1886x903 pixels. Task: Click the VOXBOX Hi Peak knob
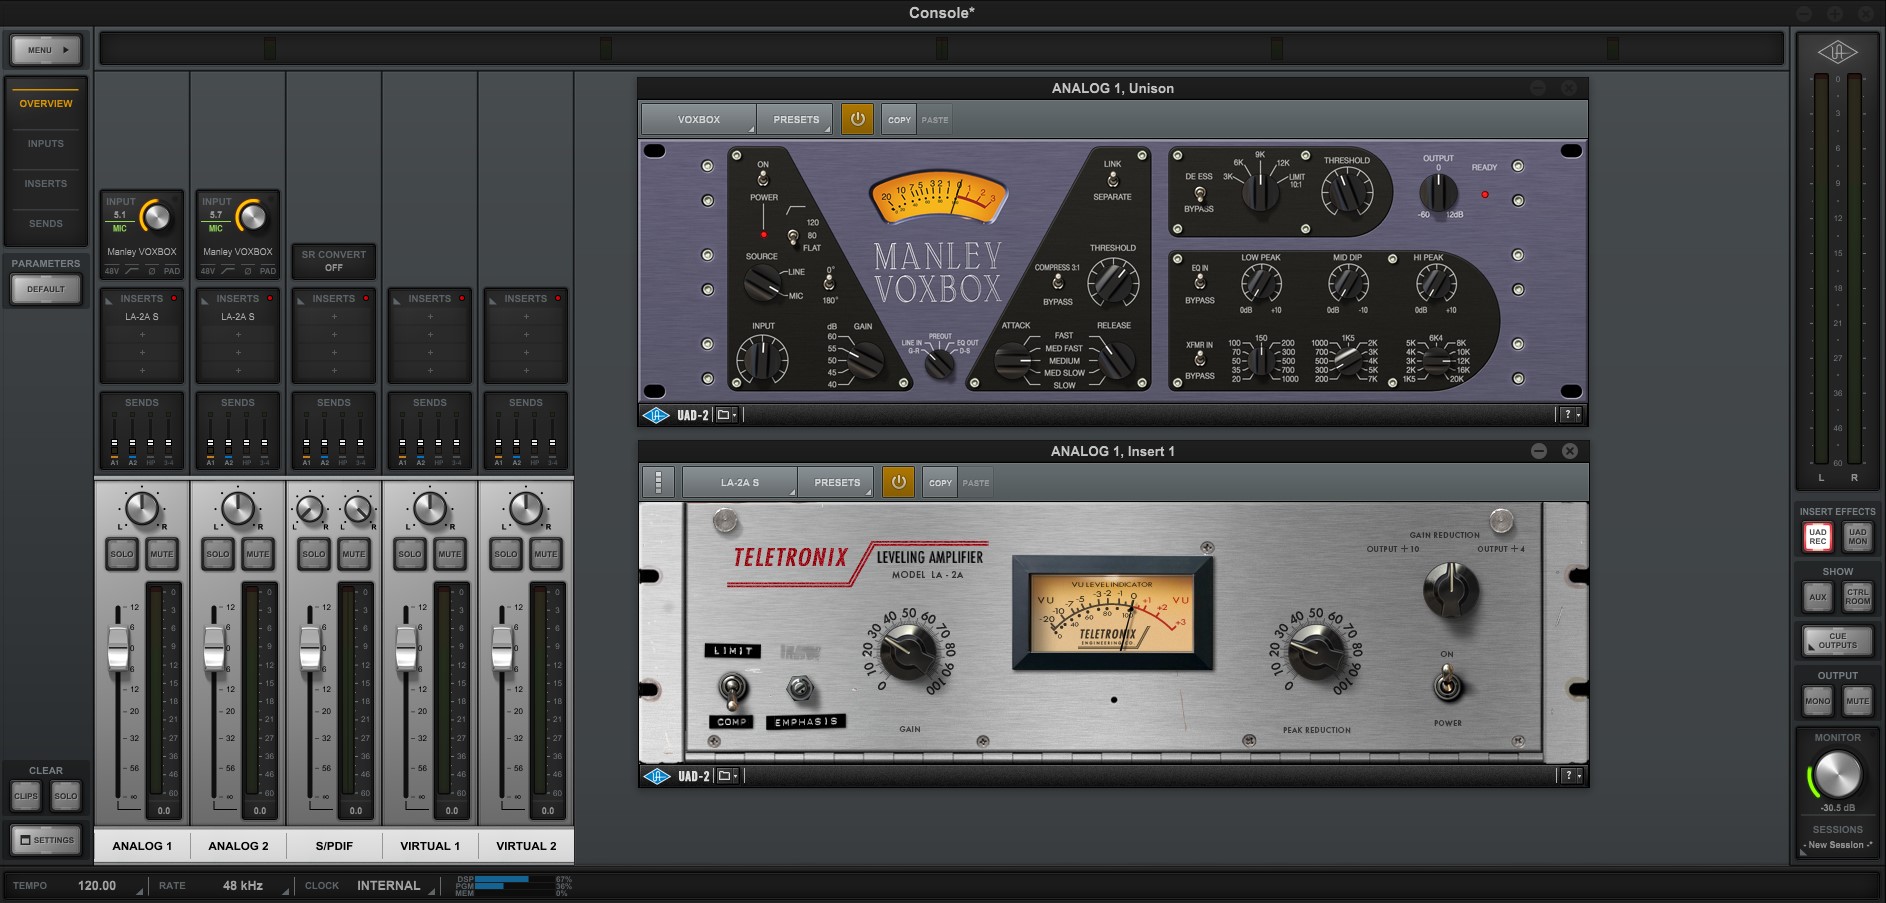coord(1435,285)
